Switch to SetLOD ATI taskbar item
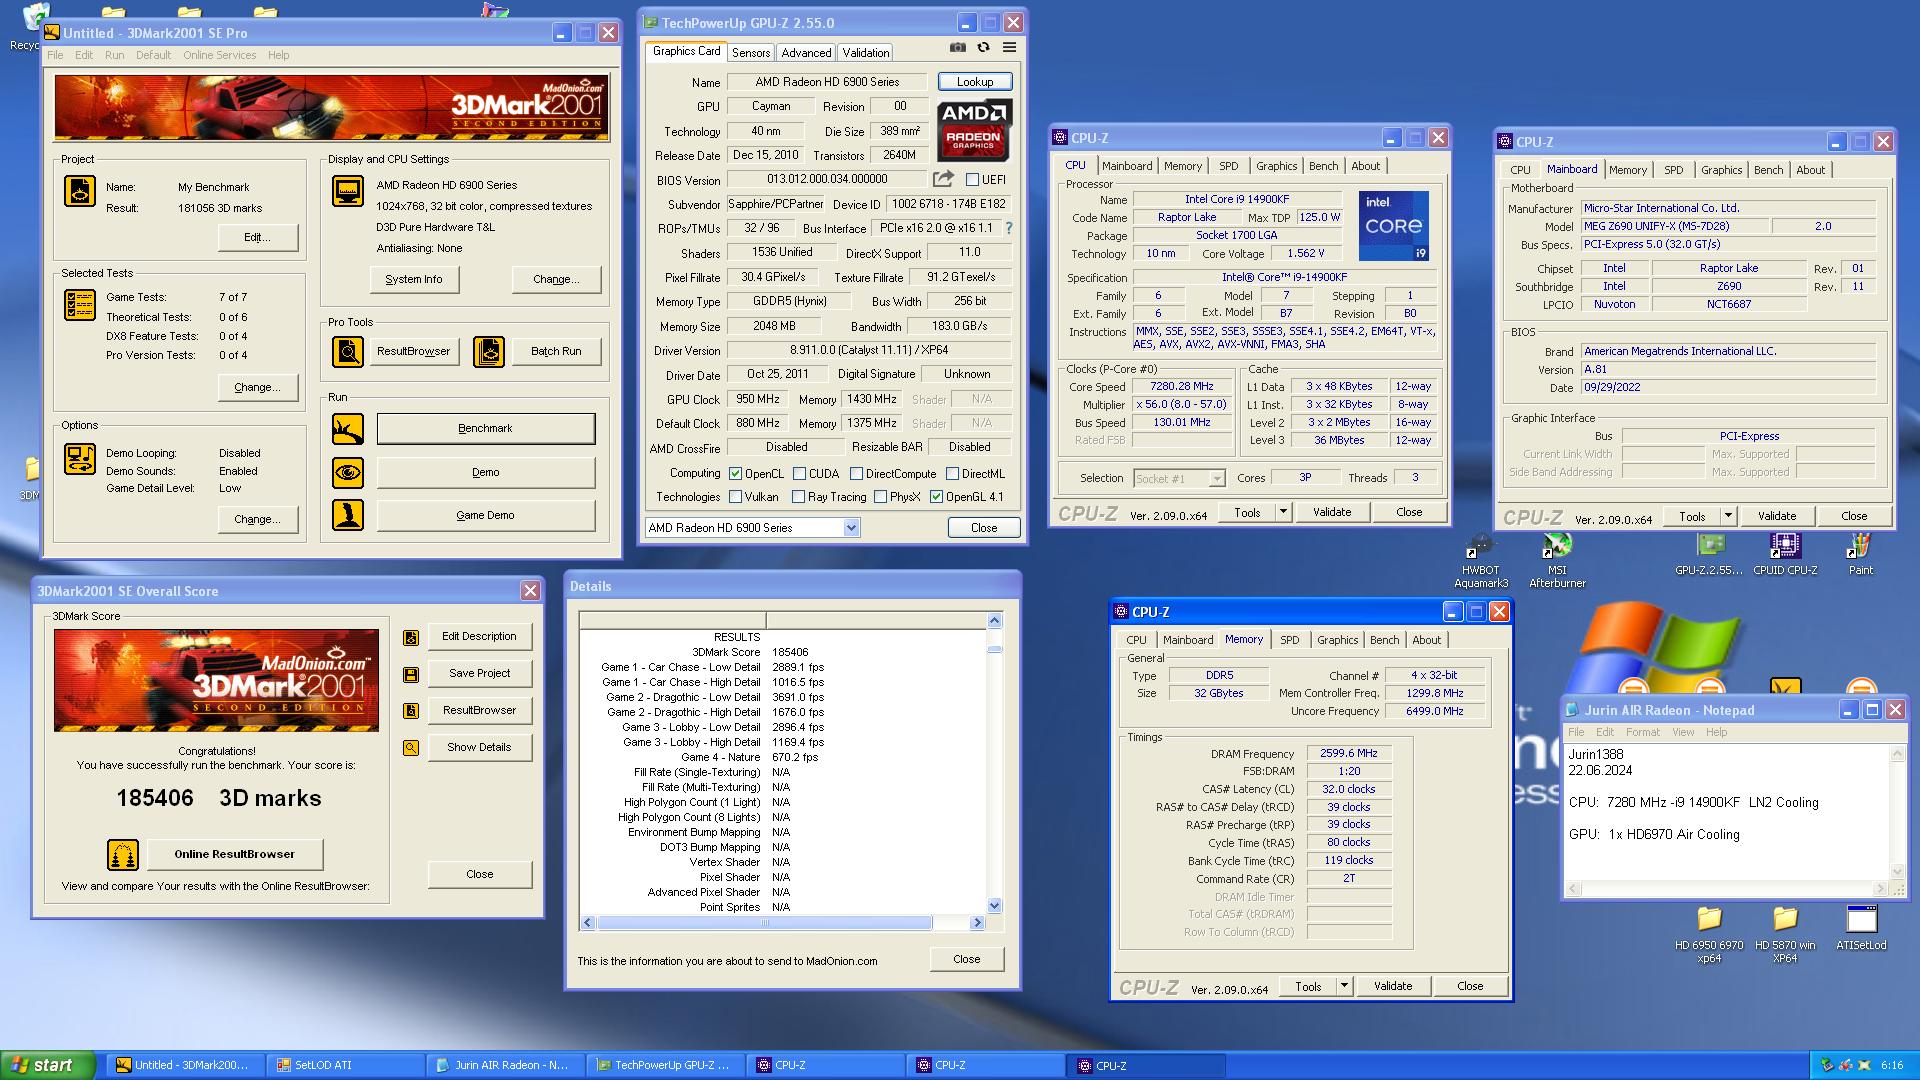This screenshot has height=1080, width=1920. click(x=346, y=1066)
